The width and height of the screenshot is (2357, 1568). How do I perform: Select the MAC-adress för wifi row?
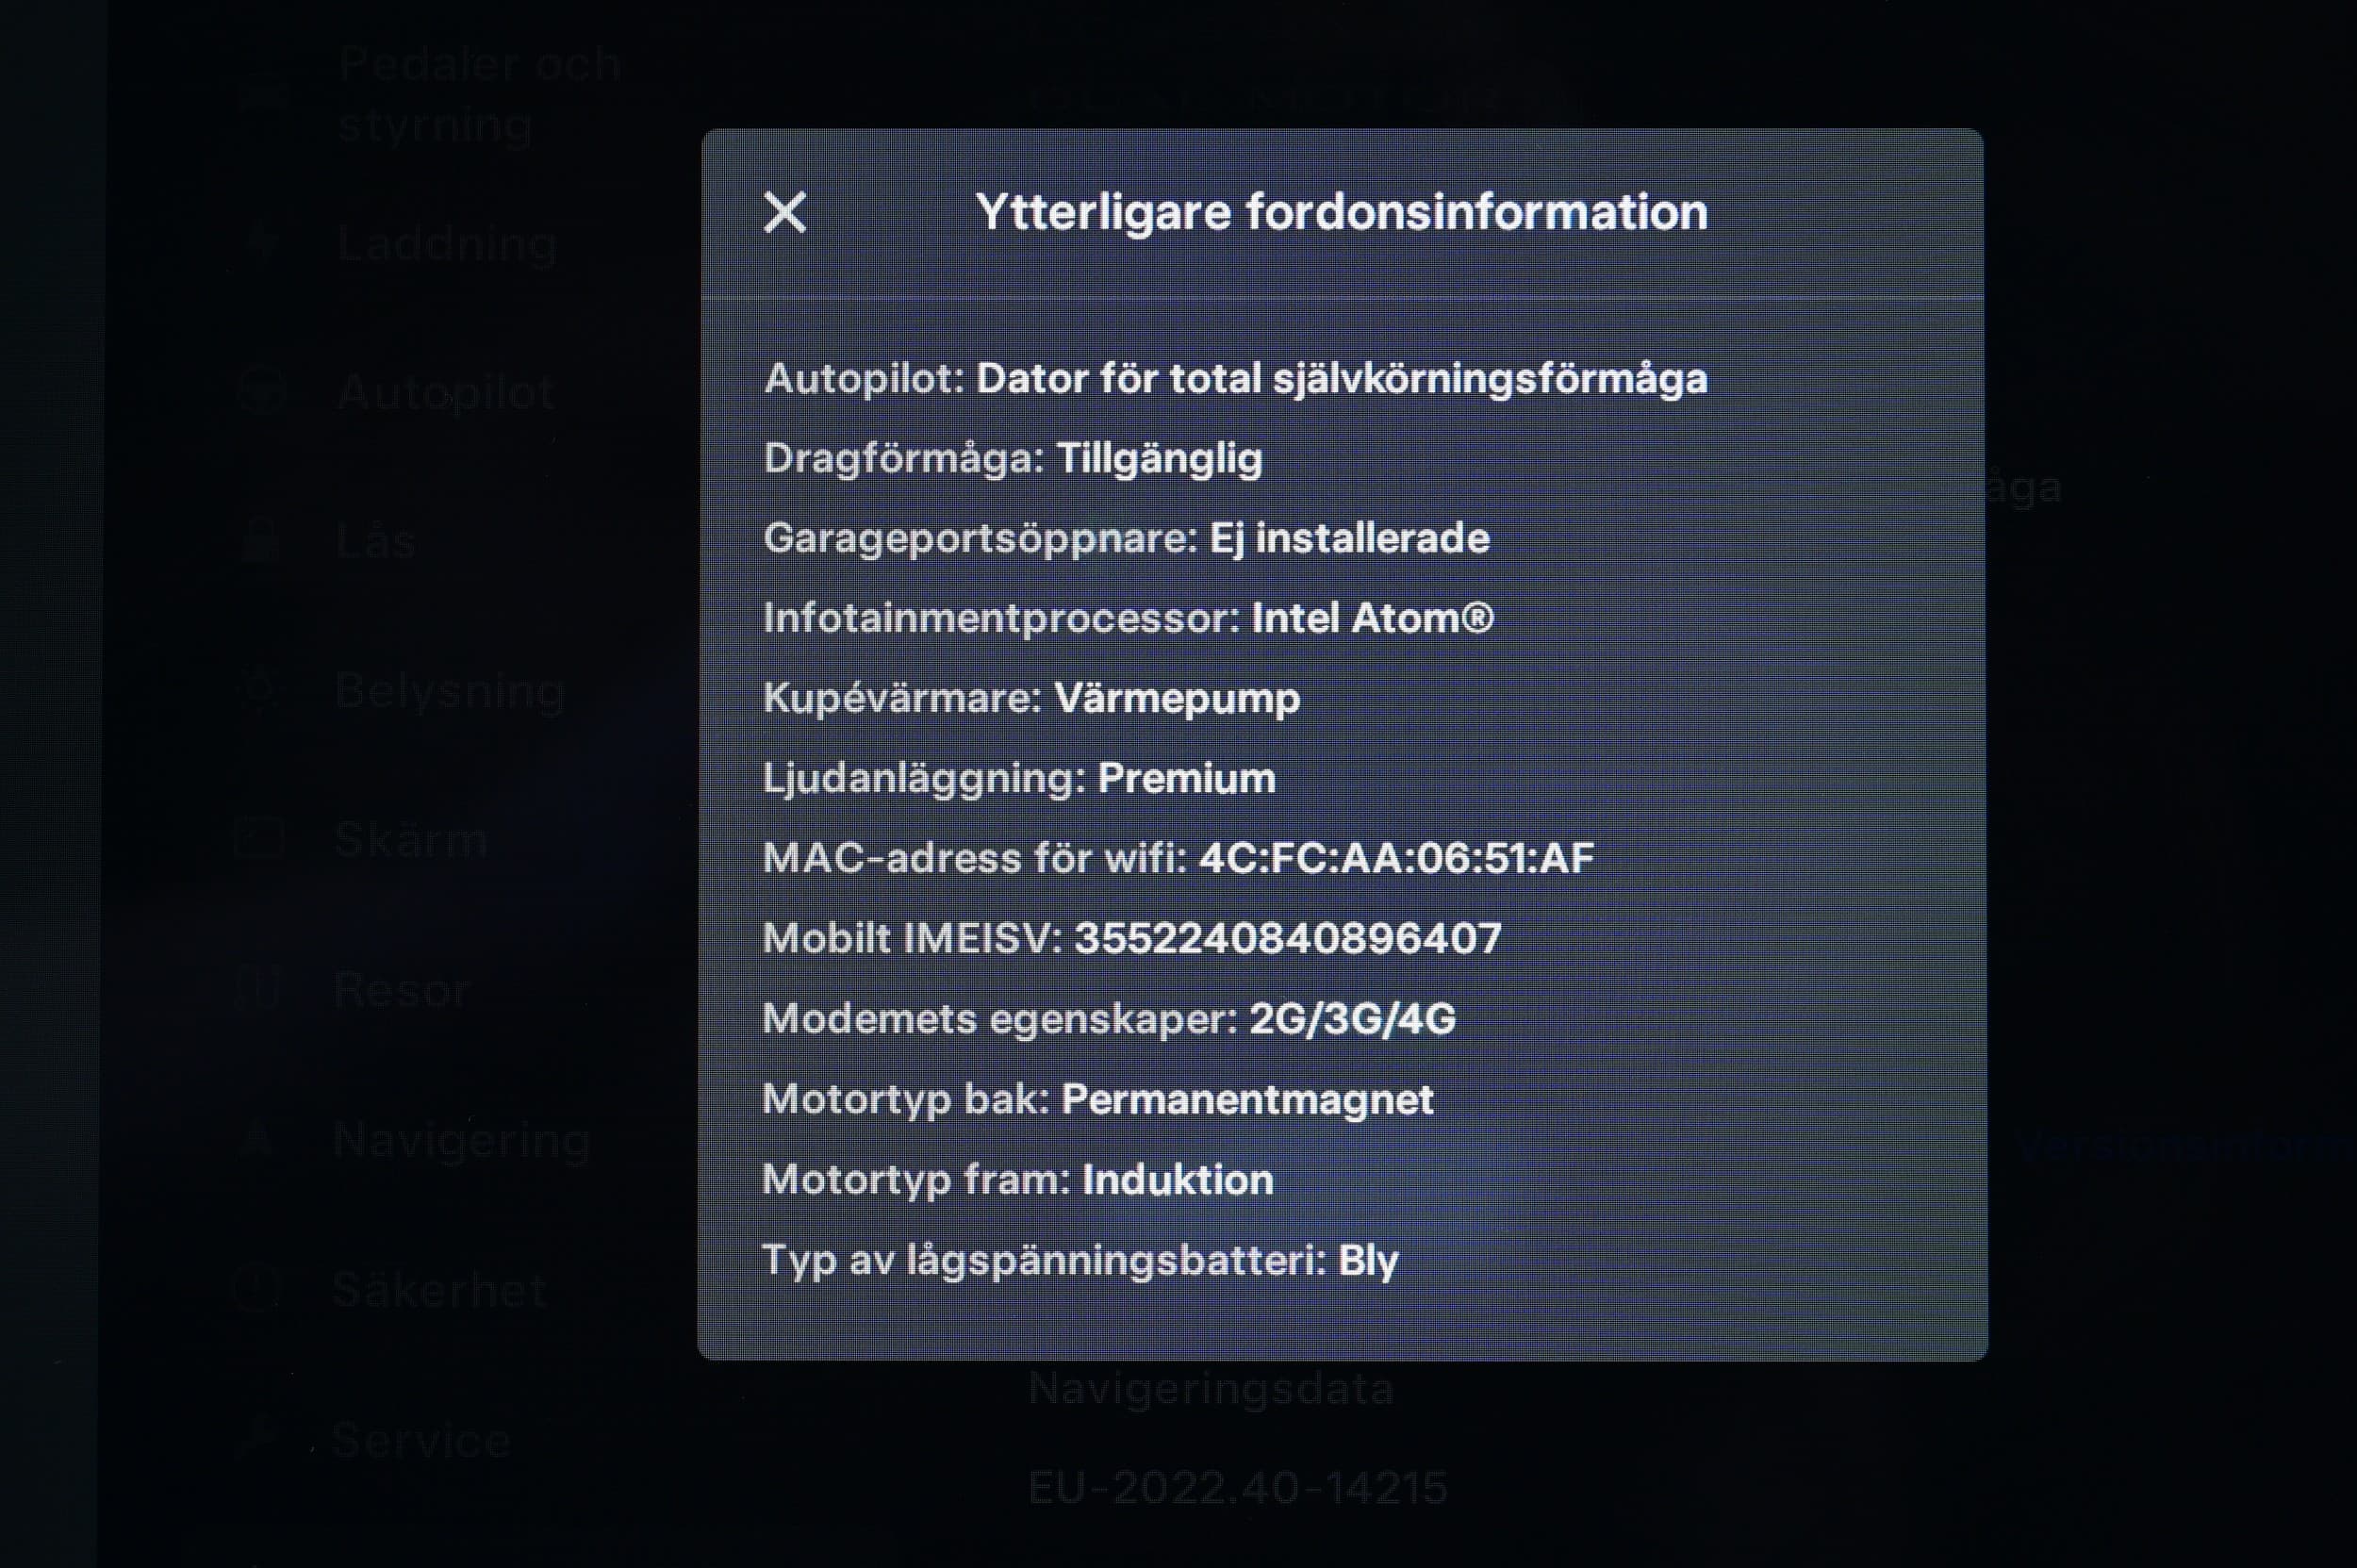pyautogui.click(x=1178, y=858)
